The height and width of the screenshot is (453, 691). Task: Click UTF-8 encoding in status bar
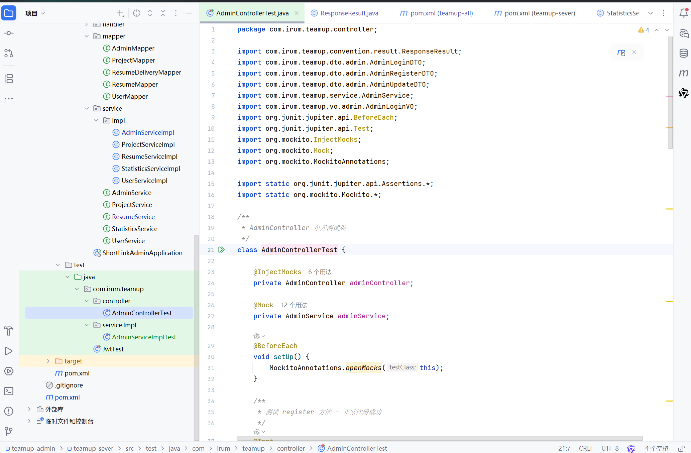(610, 448)
